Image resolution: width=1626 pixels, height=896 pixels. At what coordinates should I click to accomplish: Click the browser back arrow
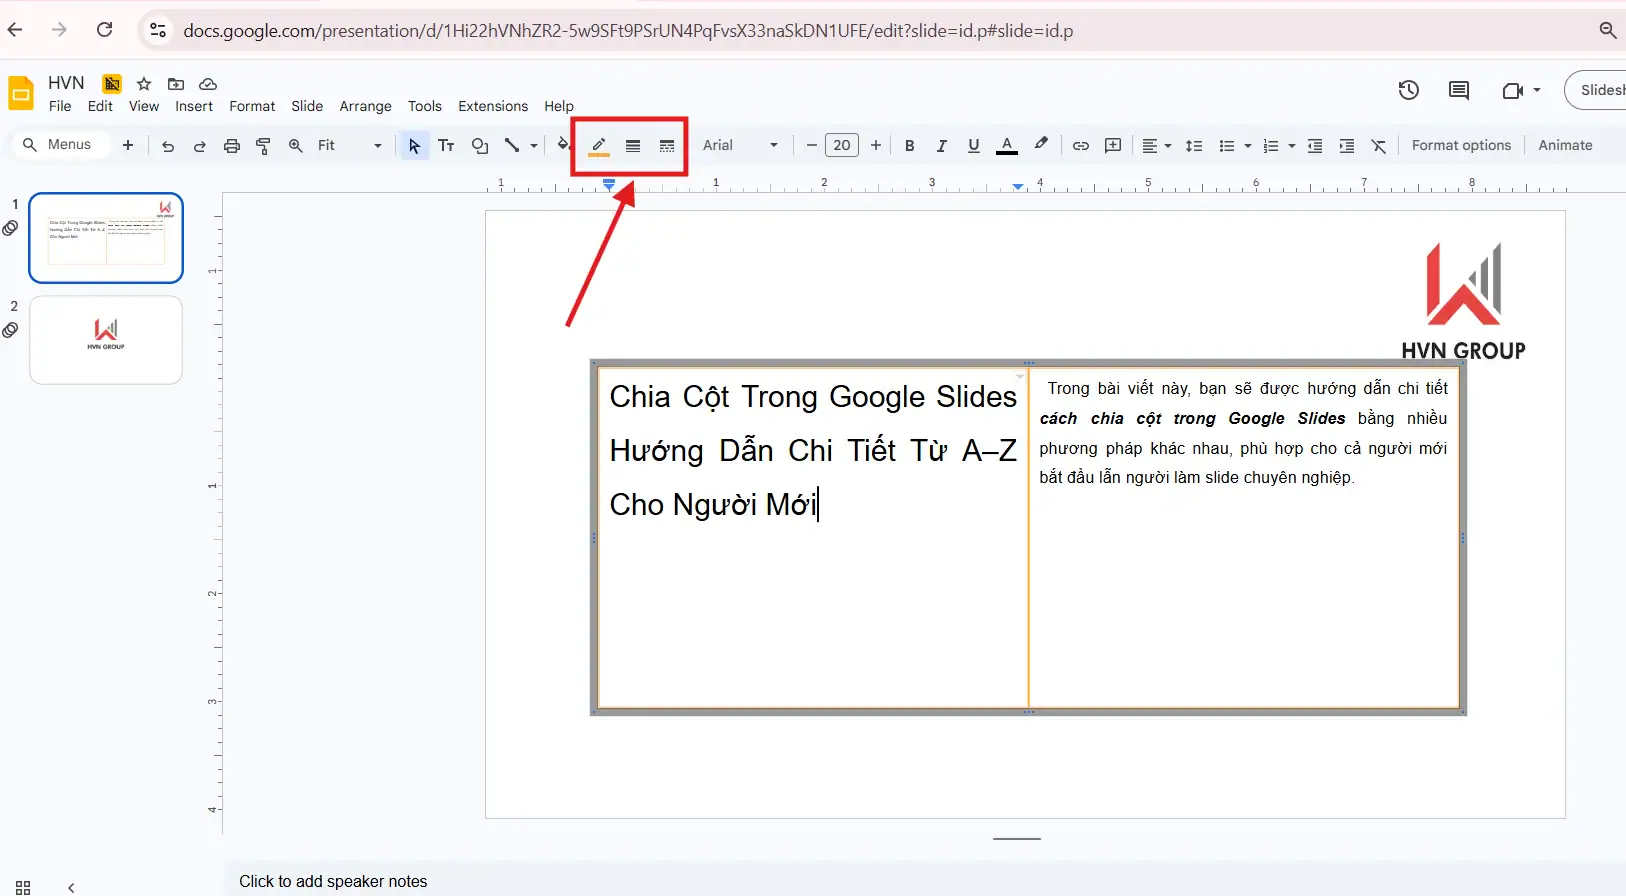pos(15,30)
